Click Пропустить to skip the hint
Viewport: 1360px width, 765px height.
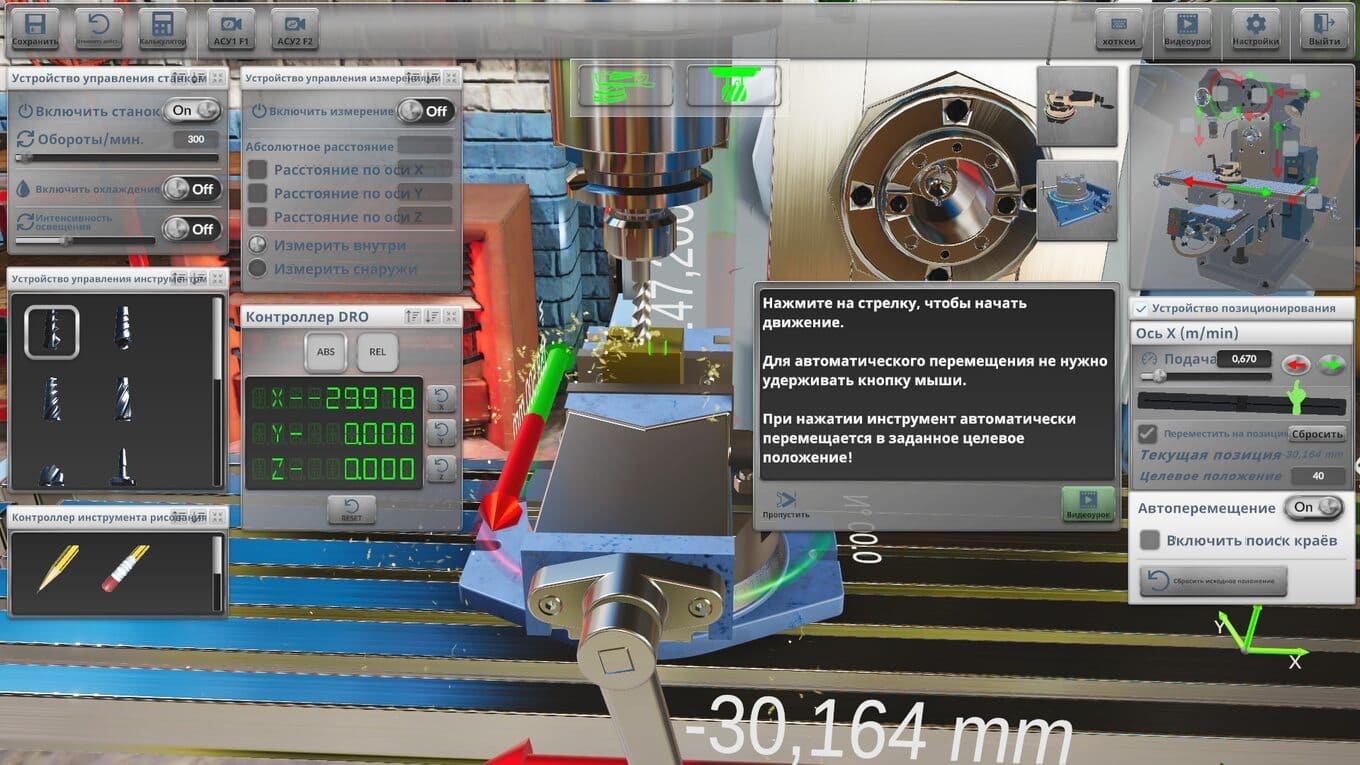click(786, 504)
